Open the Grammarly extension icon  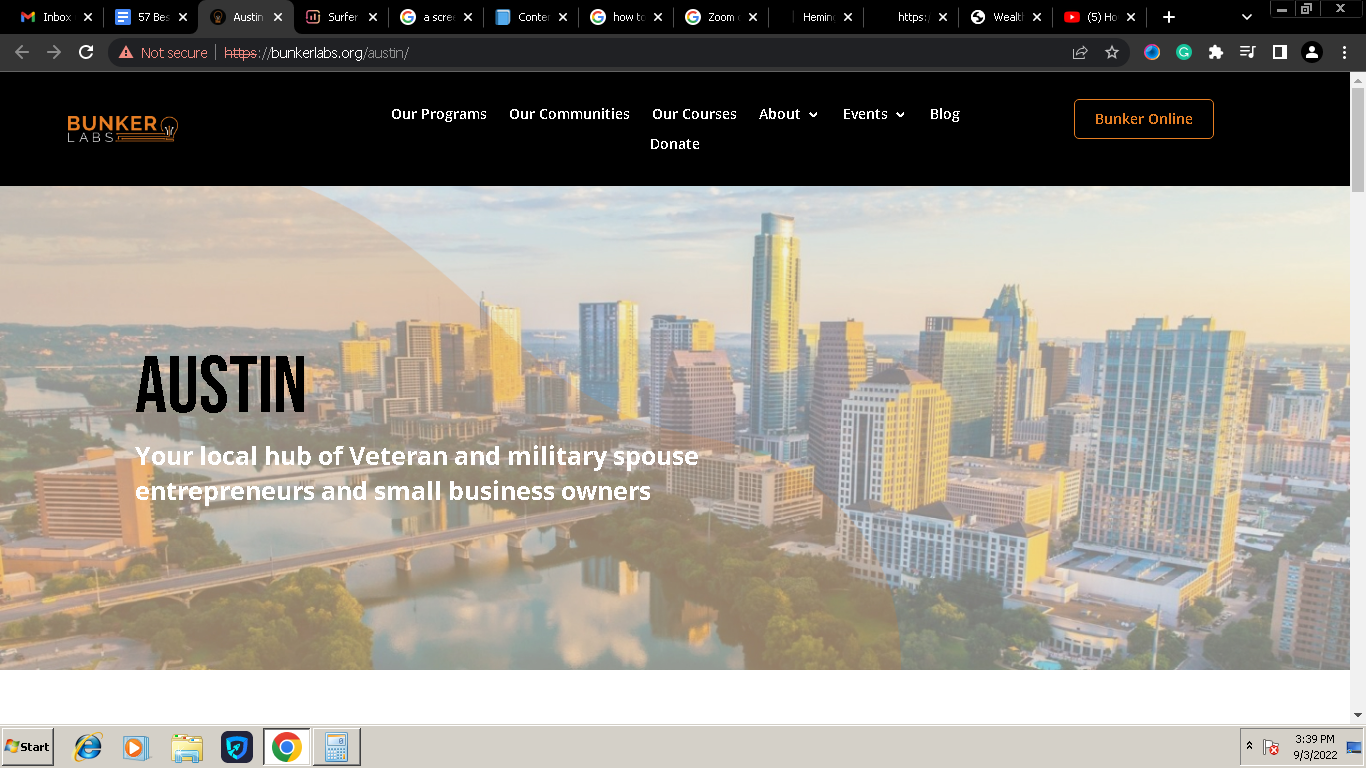(x=1184, y=52)
